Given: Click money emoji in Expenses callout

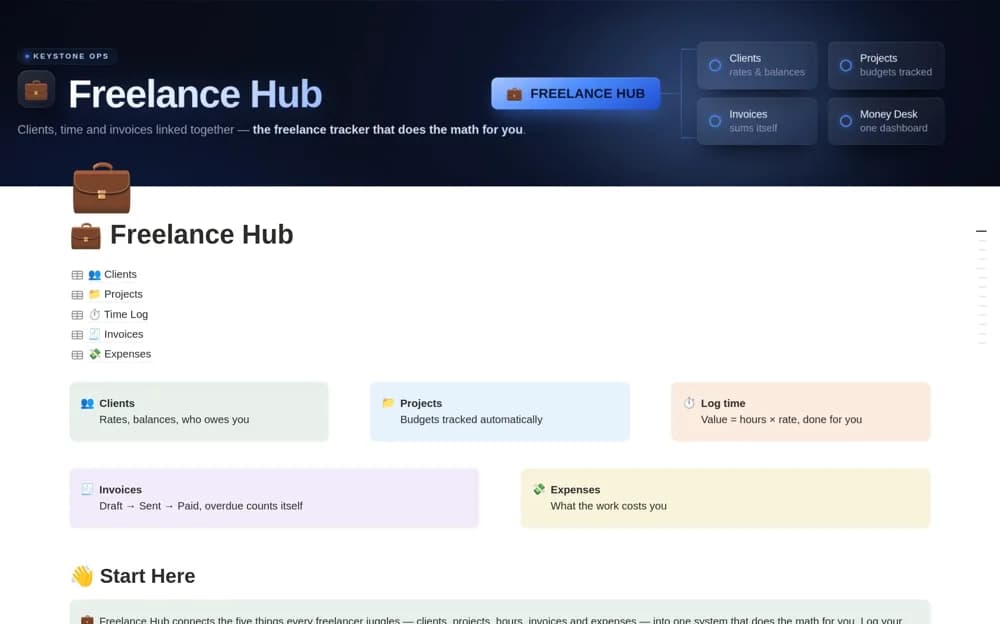Looking at the screenshot, I should 539,489.
